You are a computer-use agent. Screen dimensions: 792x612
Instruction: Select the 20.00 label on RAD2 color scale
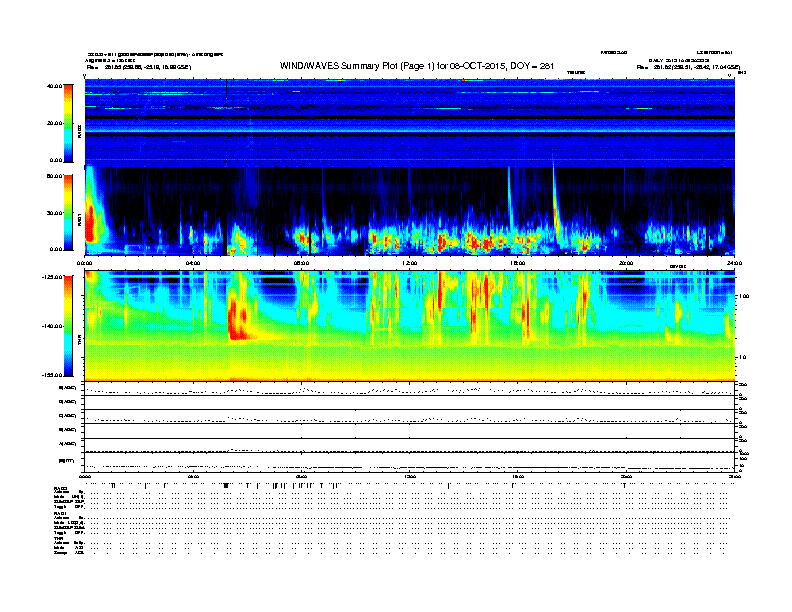[x=54, y=123]
